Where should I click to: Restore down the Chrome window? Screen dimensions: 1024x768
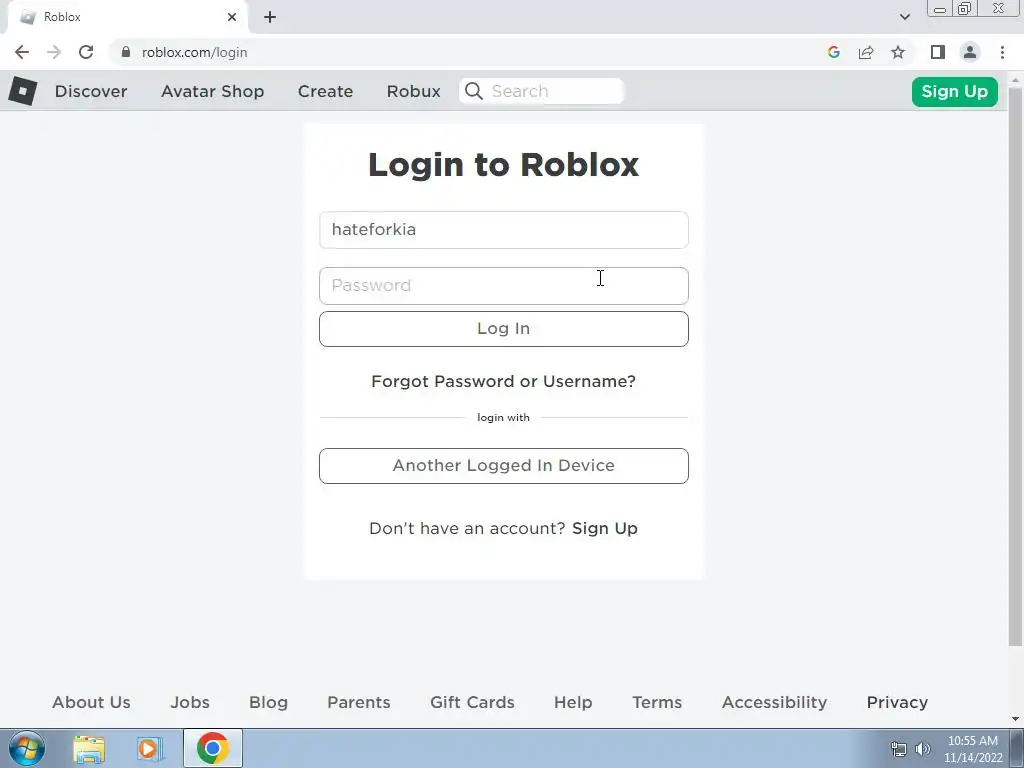pyautogui.click(x=965, y=9)
